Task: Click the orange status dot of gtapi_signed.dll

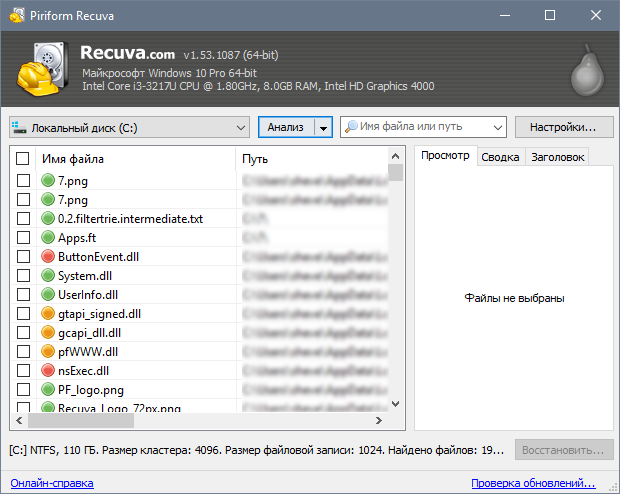Action: pos(48,313)
